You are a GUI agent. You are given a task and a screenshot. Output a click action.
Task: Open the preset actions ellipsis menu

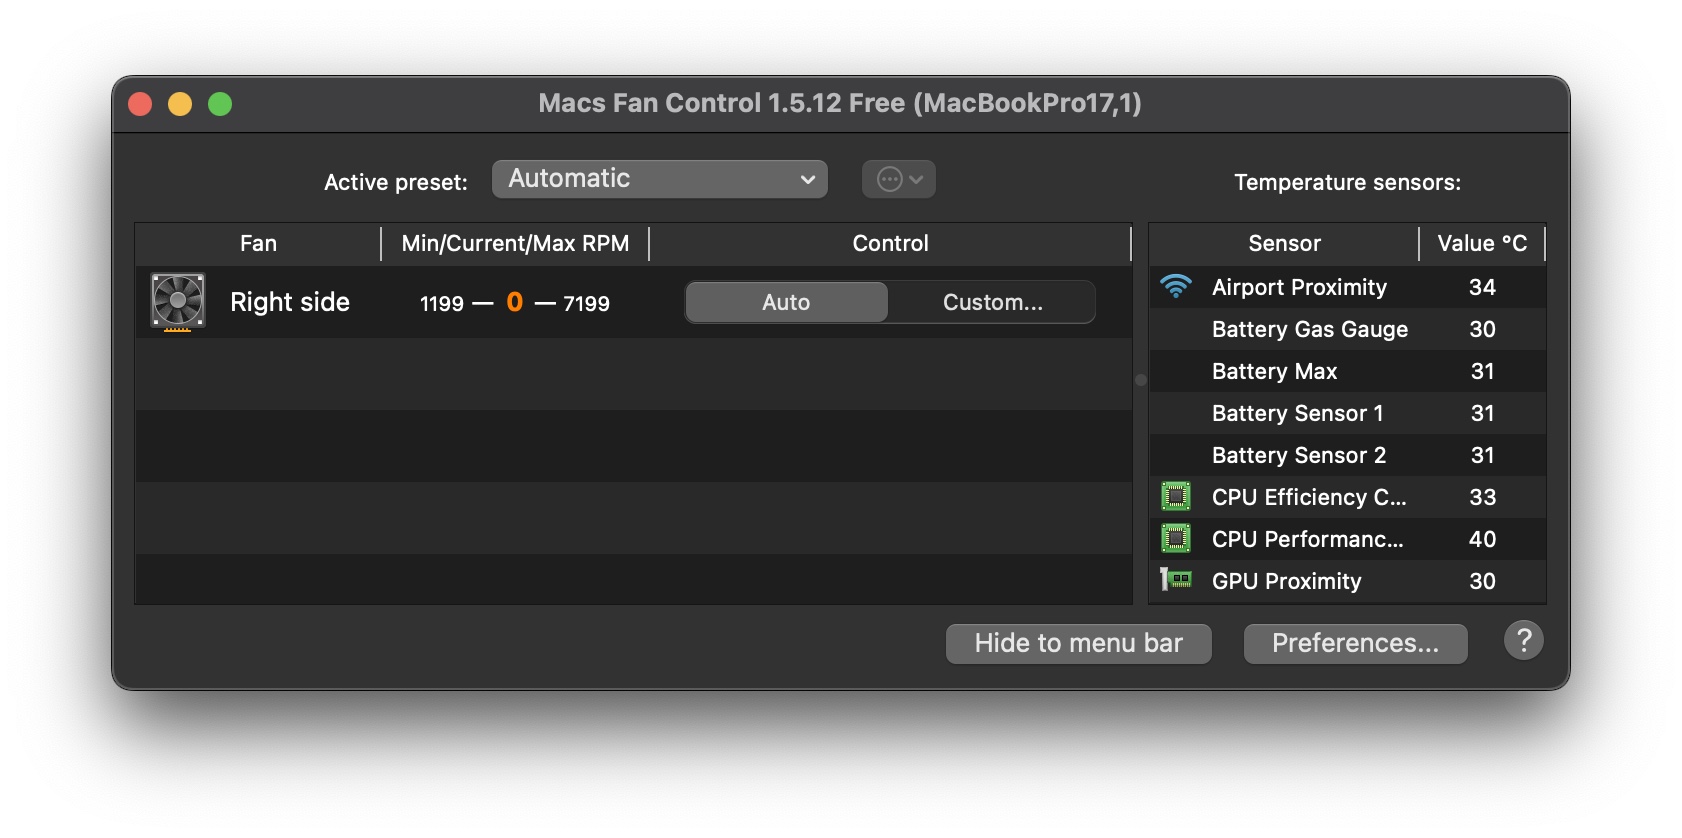[899, 179]
